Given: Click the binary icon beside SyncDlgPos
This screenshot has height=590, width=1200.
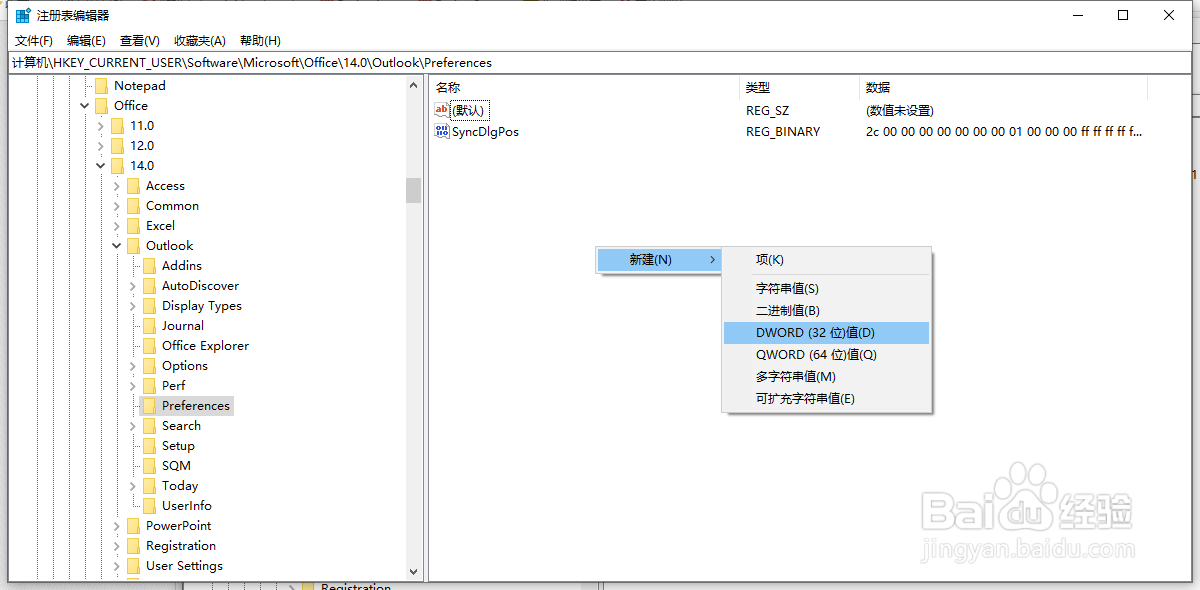Looking at the screenshot, I should [443, 131].
